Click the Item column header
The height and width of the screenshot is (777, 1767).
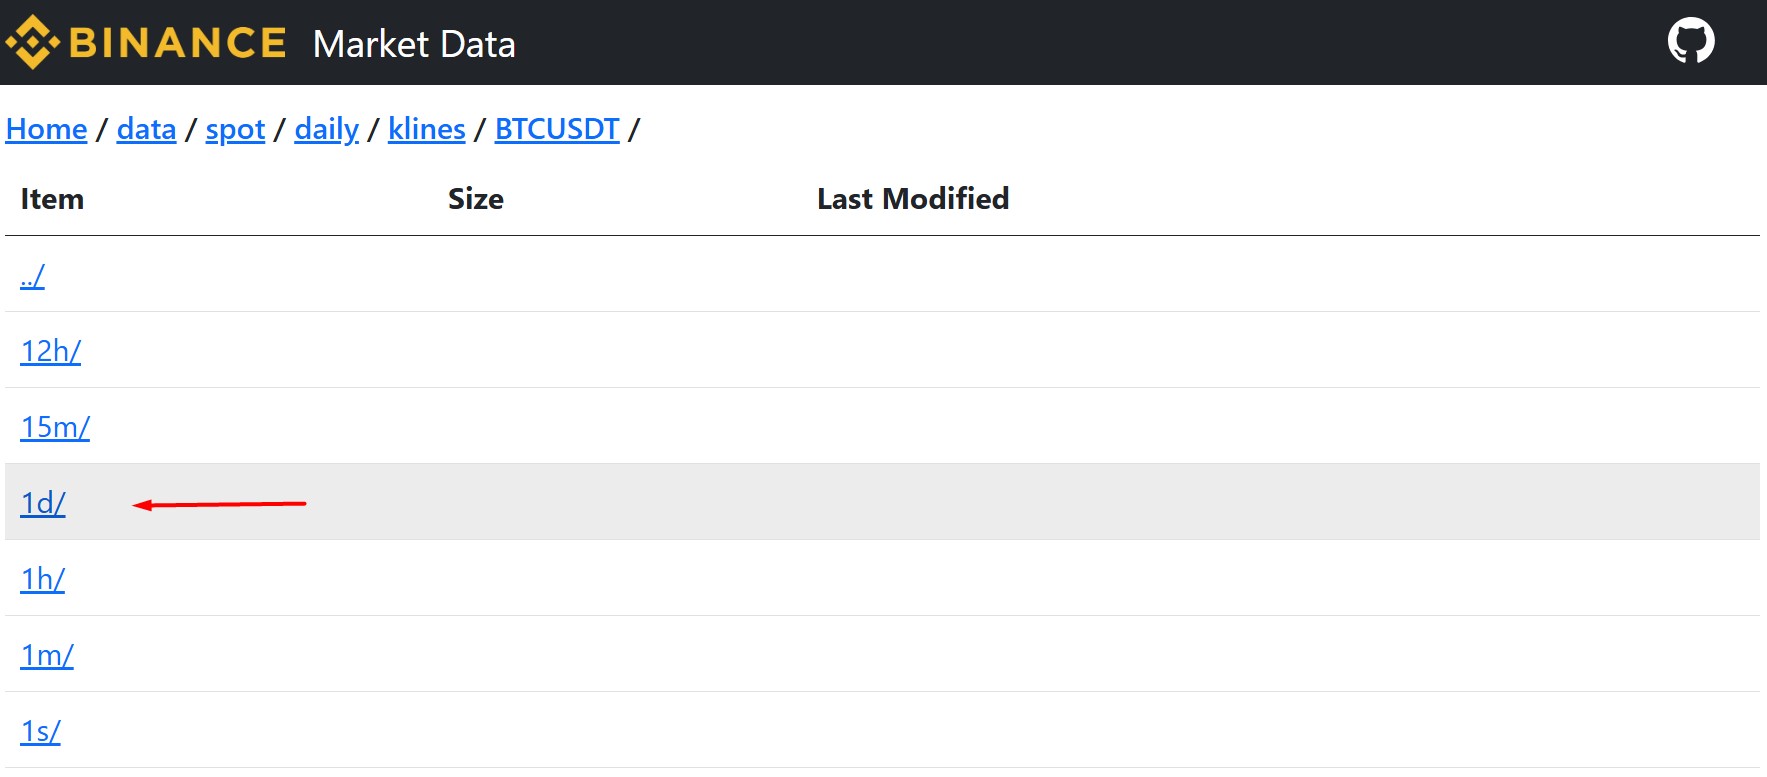[52, 199]
